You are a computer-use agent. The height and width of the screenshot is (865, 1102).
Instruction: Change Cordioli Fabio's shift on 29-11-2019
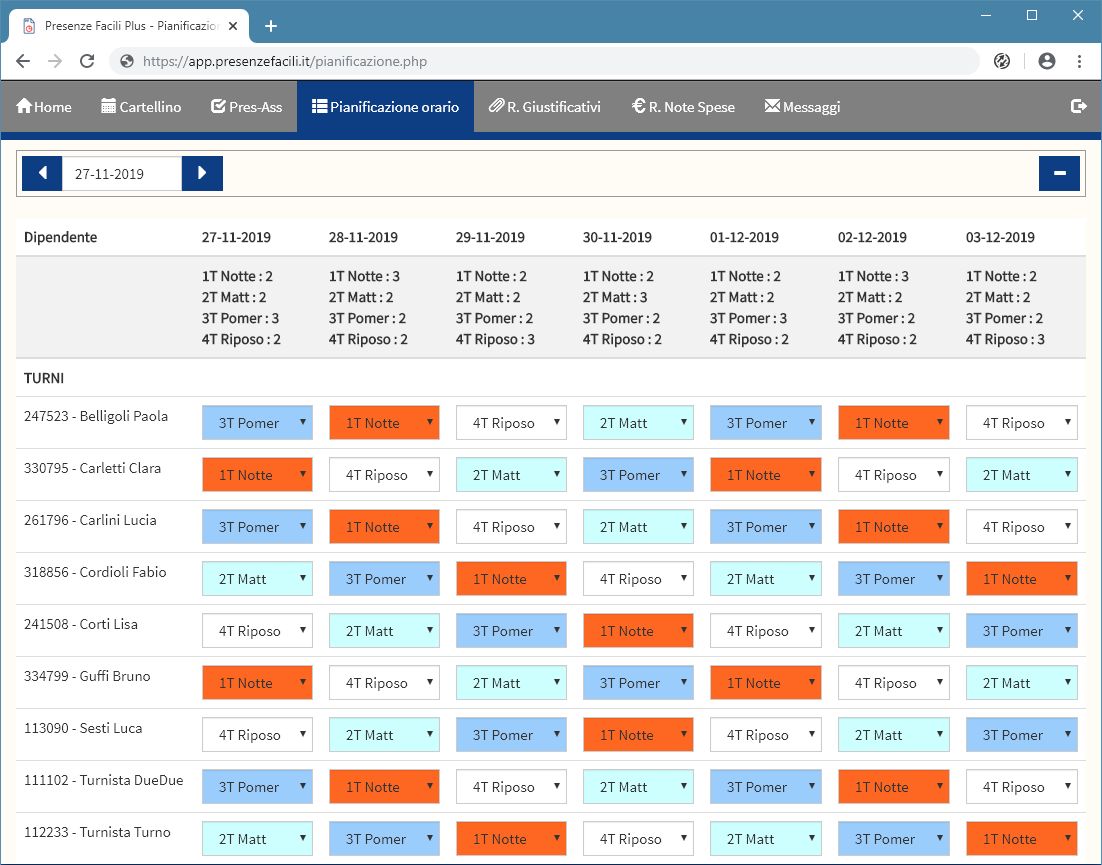[x=511, y=579]
